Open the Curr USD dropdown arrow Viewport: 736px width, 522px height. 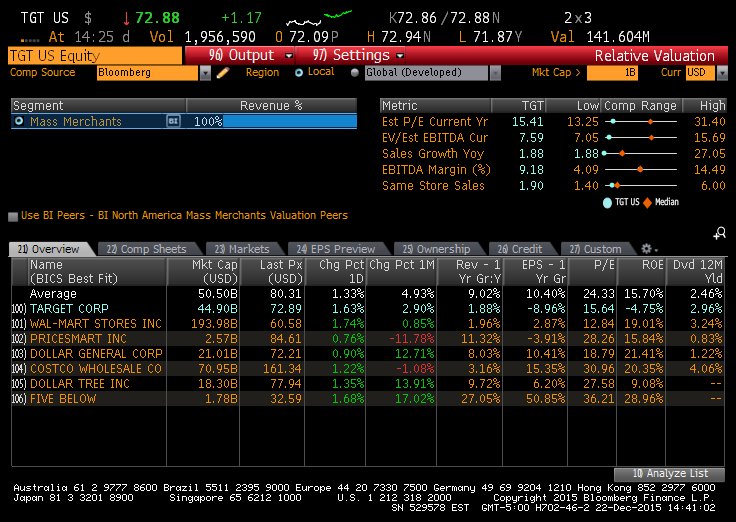722,73
